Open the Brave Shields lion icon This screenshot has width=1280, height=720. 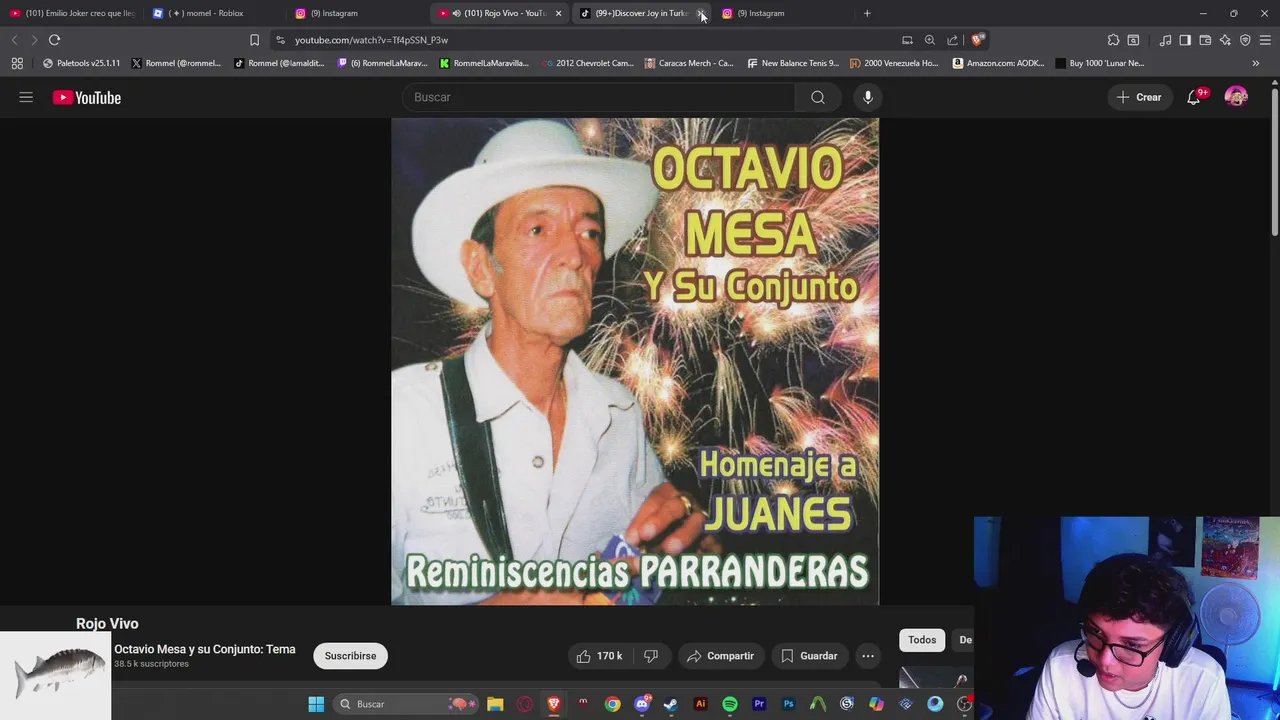pos(977,40)
